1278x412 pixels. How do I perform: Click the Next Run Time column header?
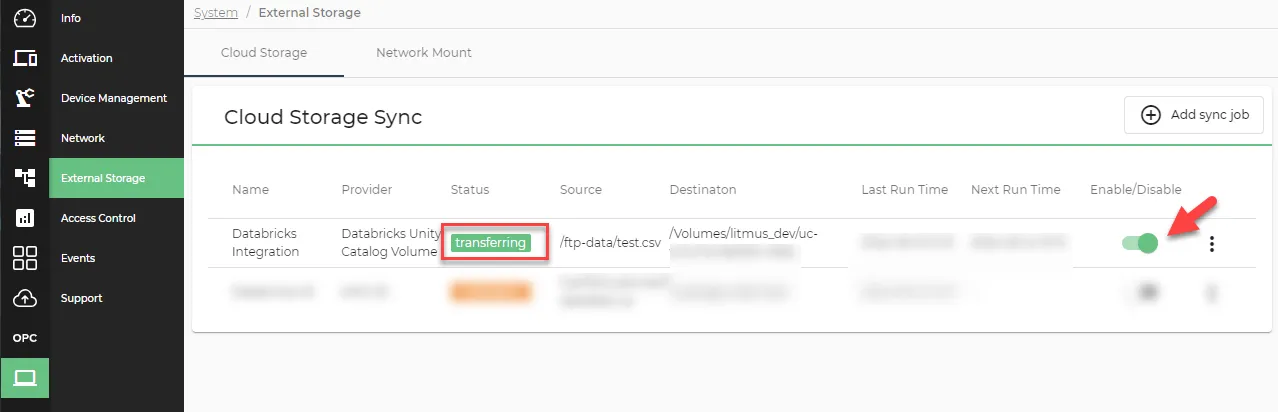(x=1016, y=190)
